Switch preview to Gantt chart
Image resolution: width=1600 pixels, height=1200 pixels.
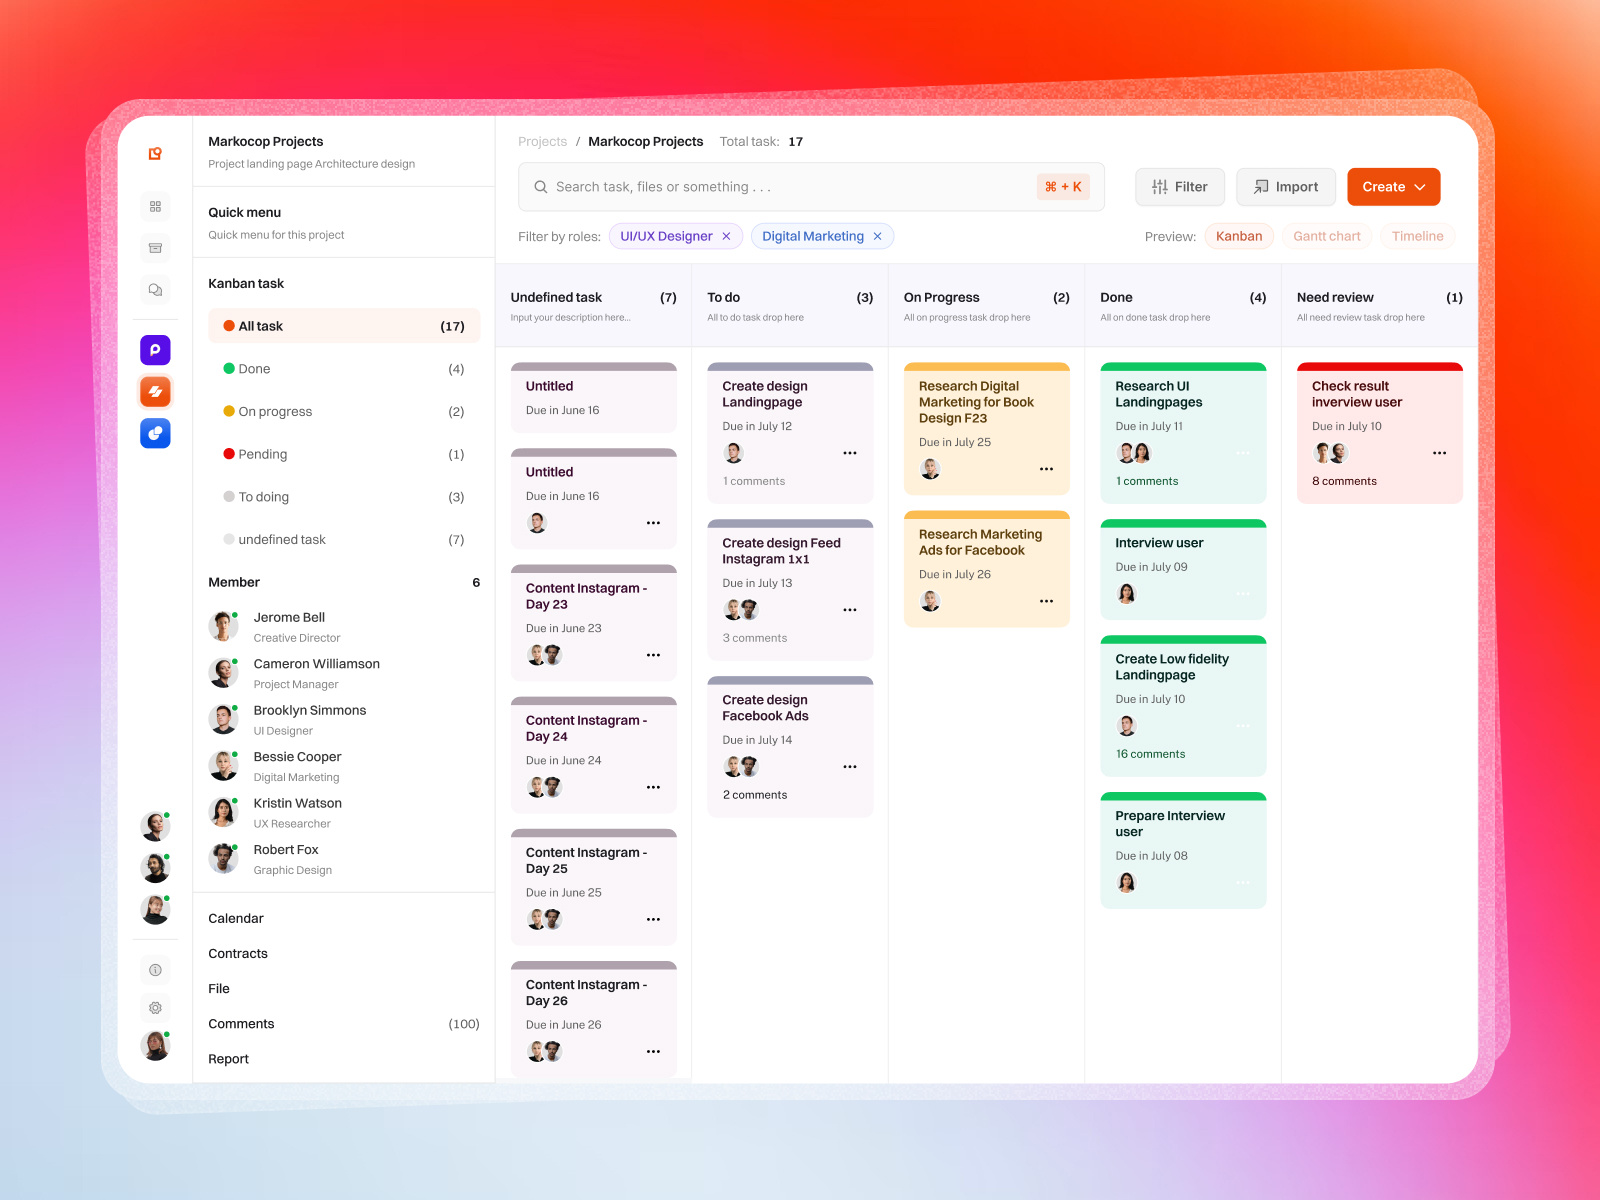point(1326,236)
